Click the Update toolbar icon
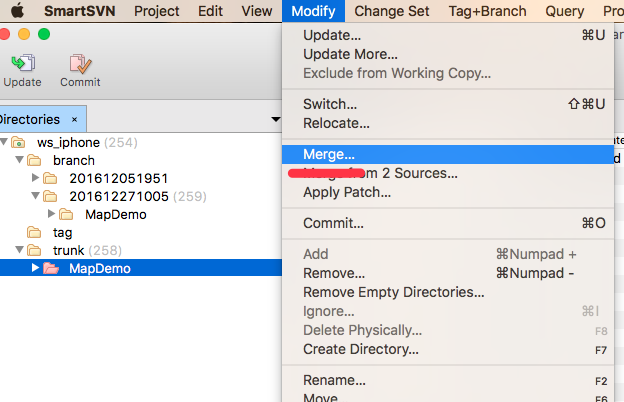 (x=23, y=64)
